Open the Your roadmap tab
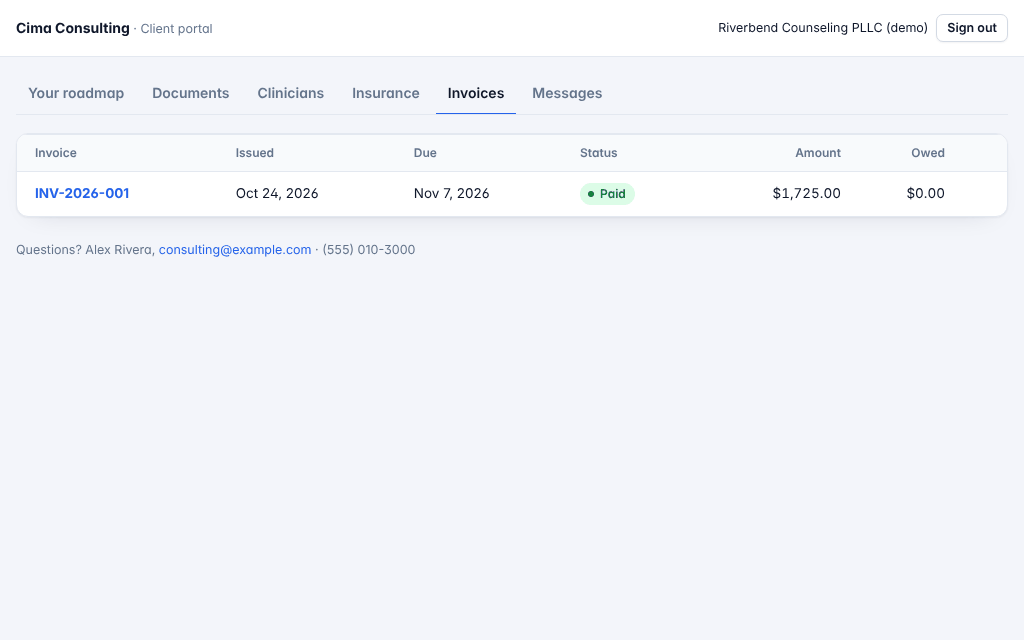The height and width of the screenshot is (640, 1024). point(76,93)
